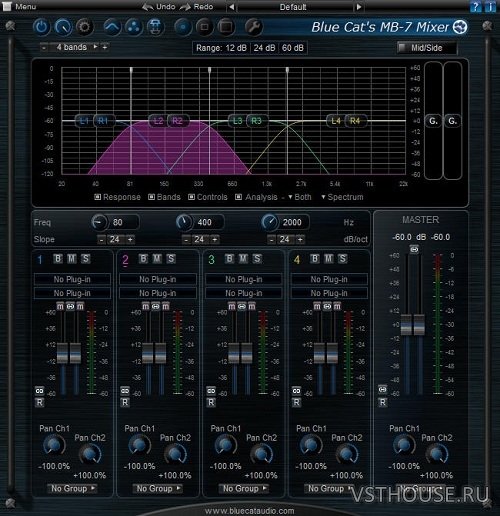This screenshot has height=516, width=500.
Task: Click band 2 first No Plug-in slot
Action: point(158,279)
